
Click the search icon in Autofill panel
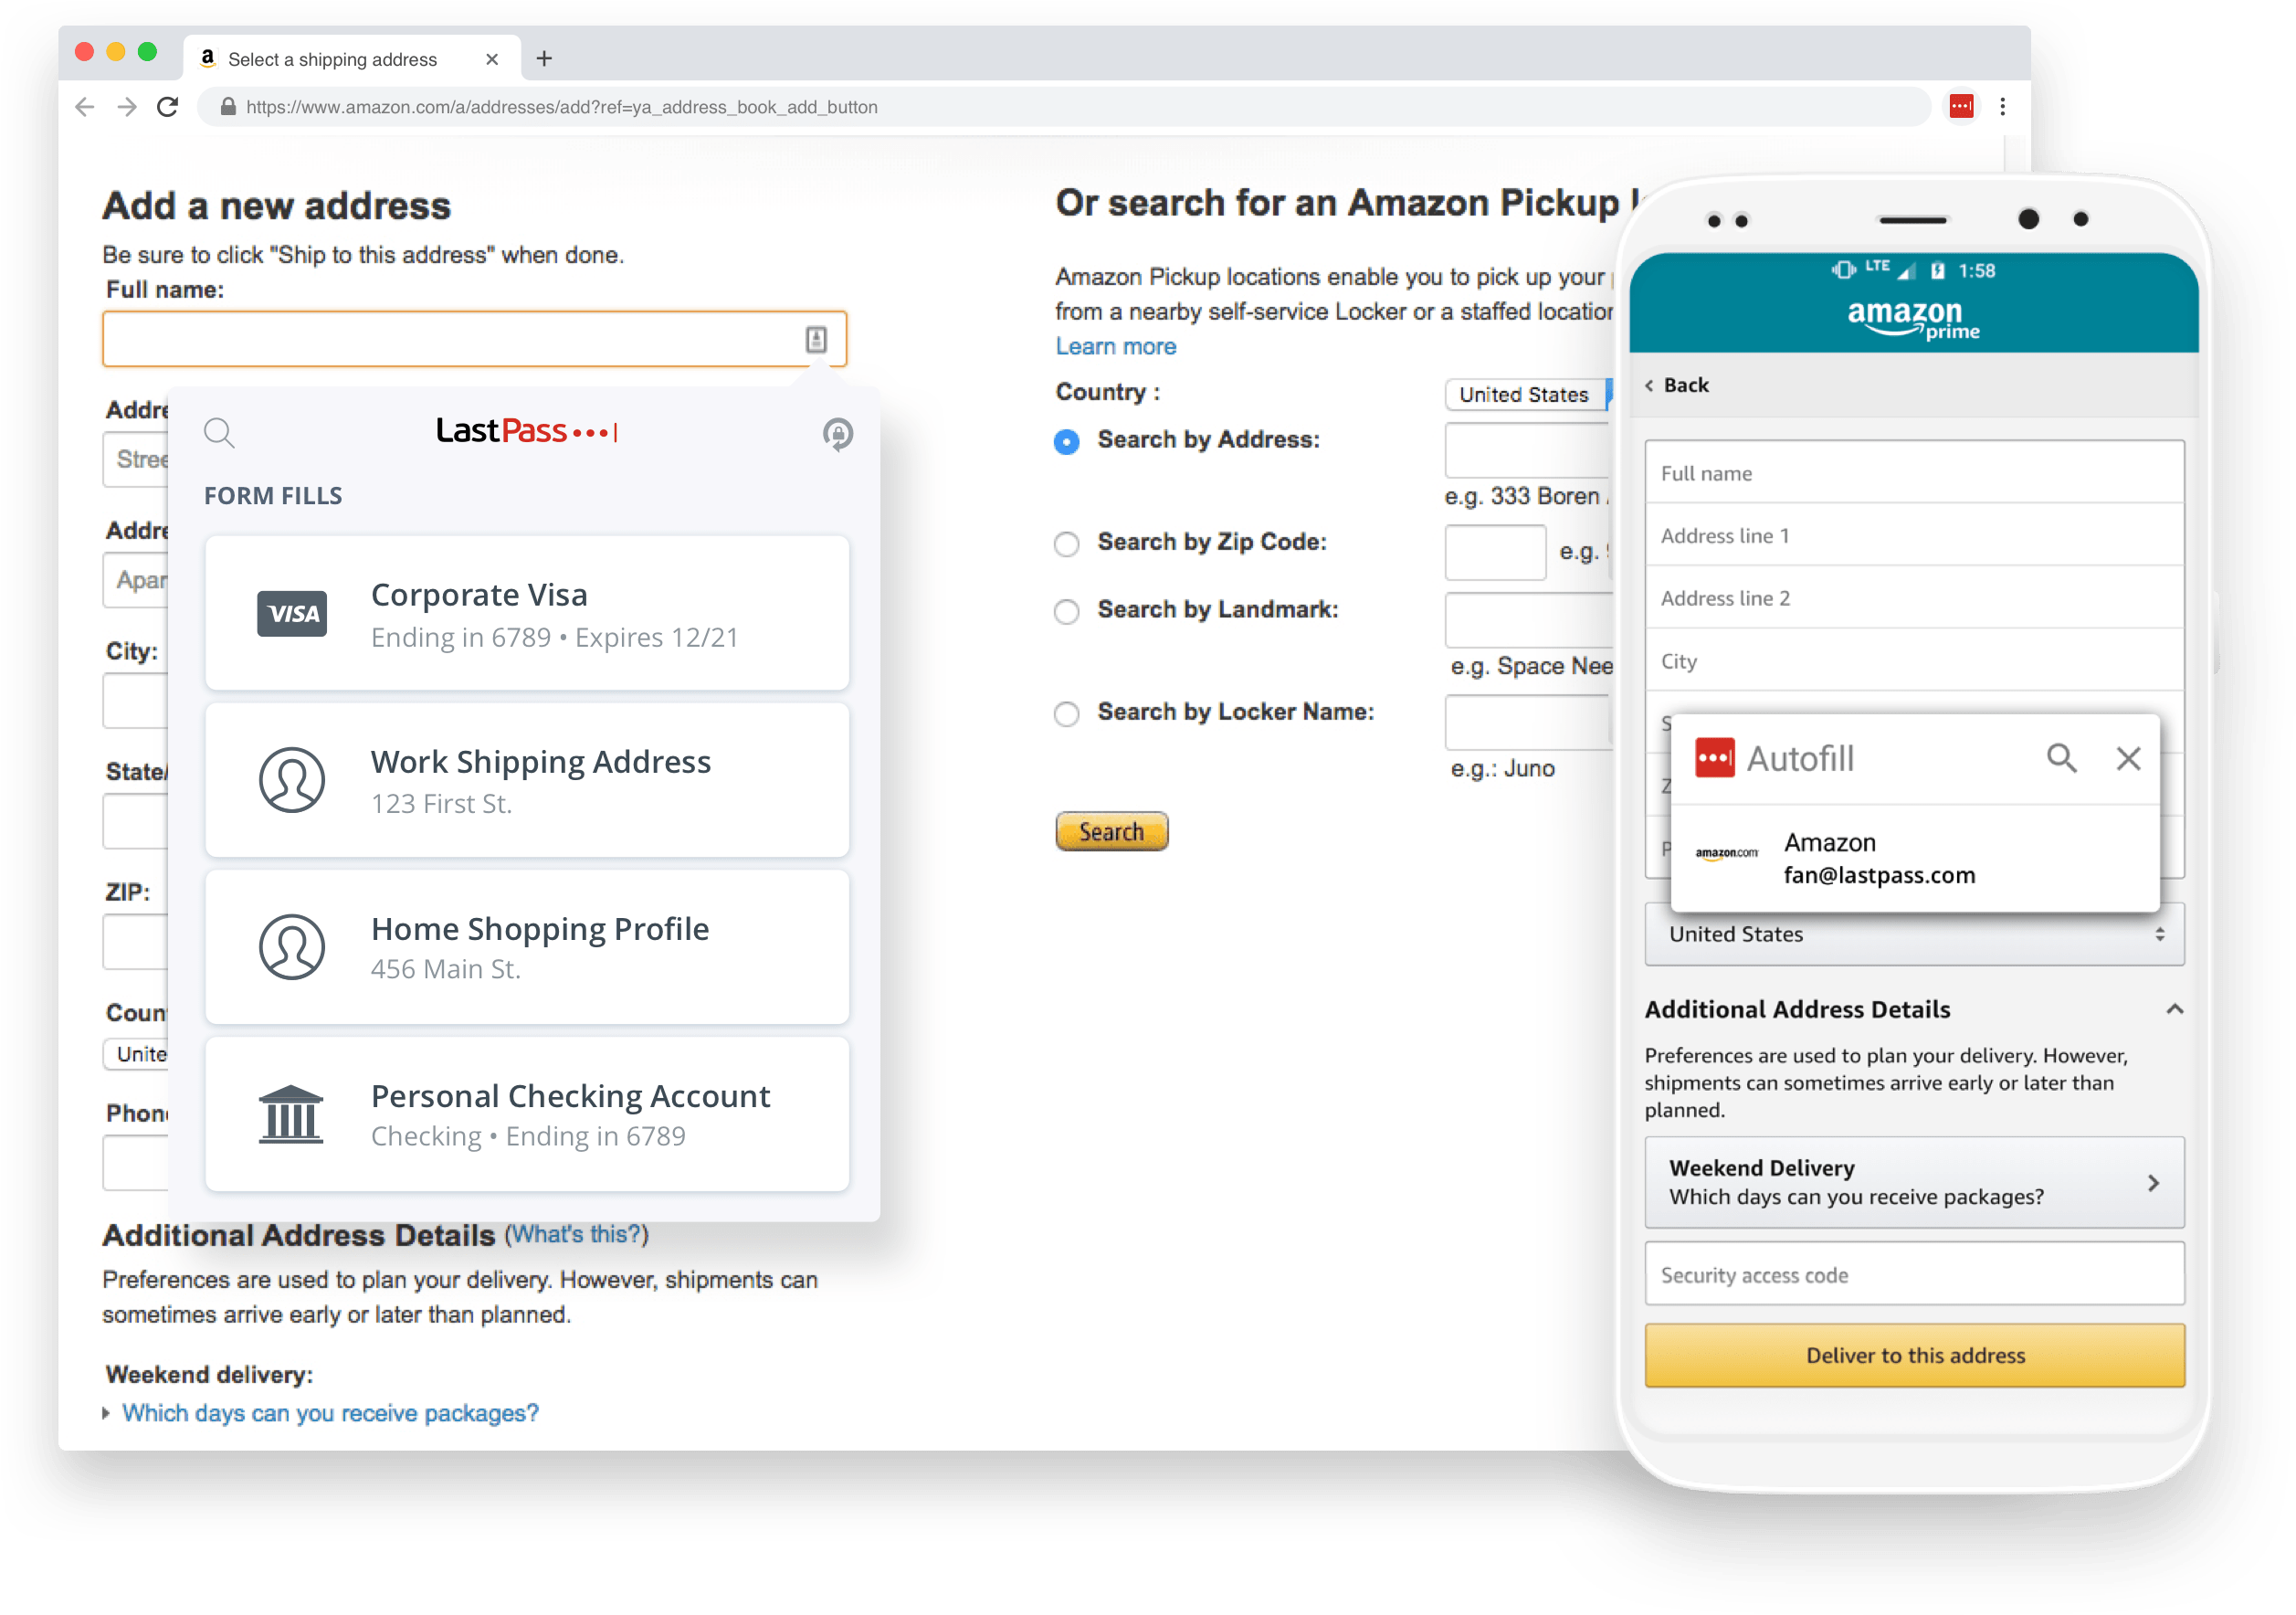pyautogui.click(x=2061, y=758)
